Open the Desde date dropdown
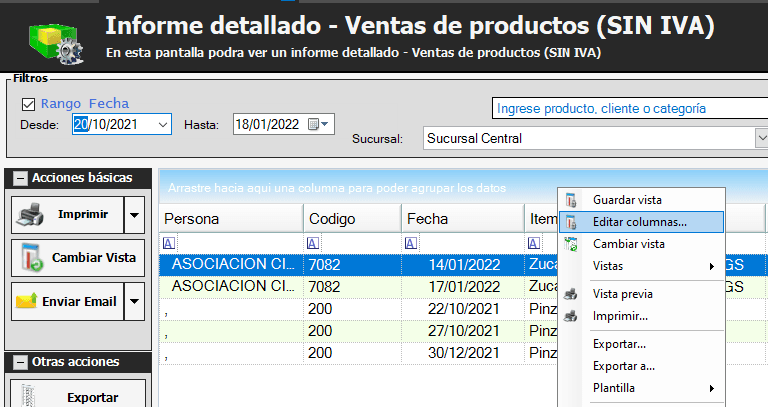This screenshot has width=768, height=407. pyautogui.click(x=163, y=124)
